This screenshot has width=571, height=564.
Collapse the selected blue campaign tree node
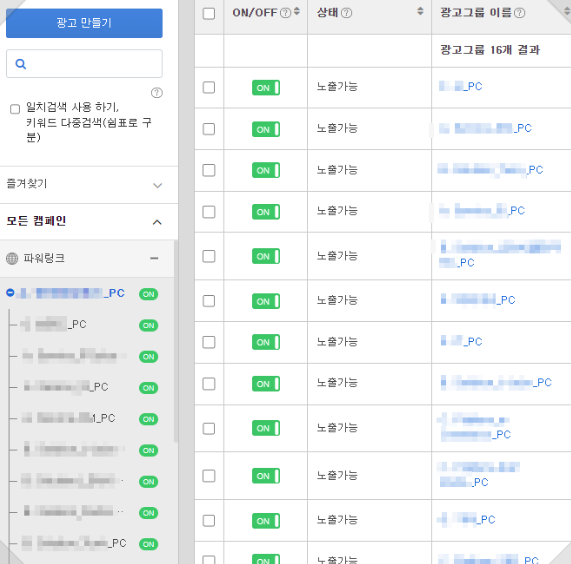[x=10, y=292]
